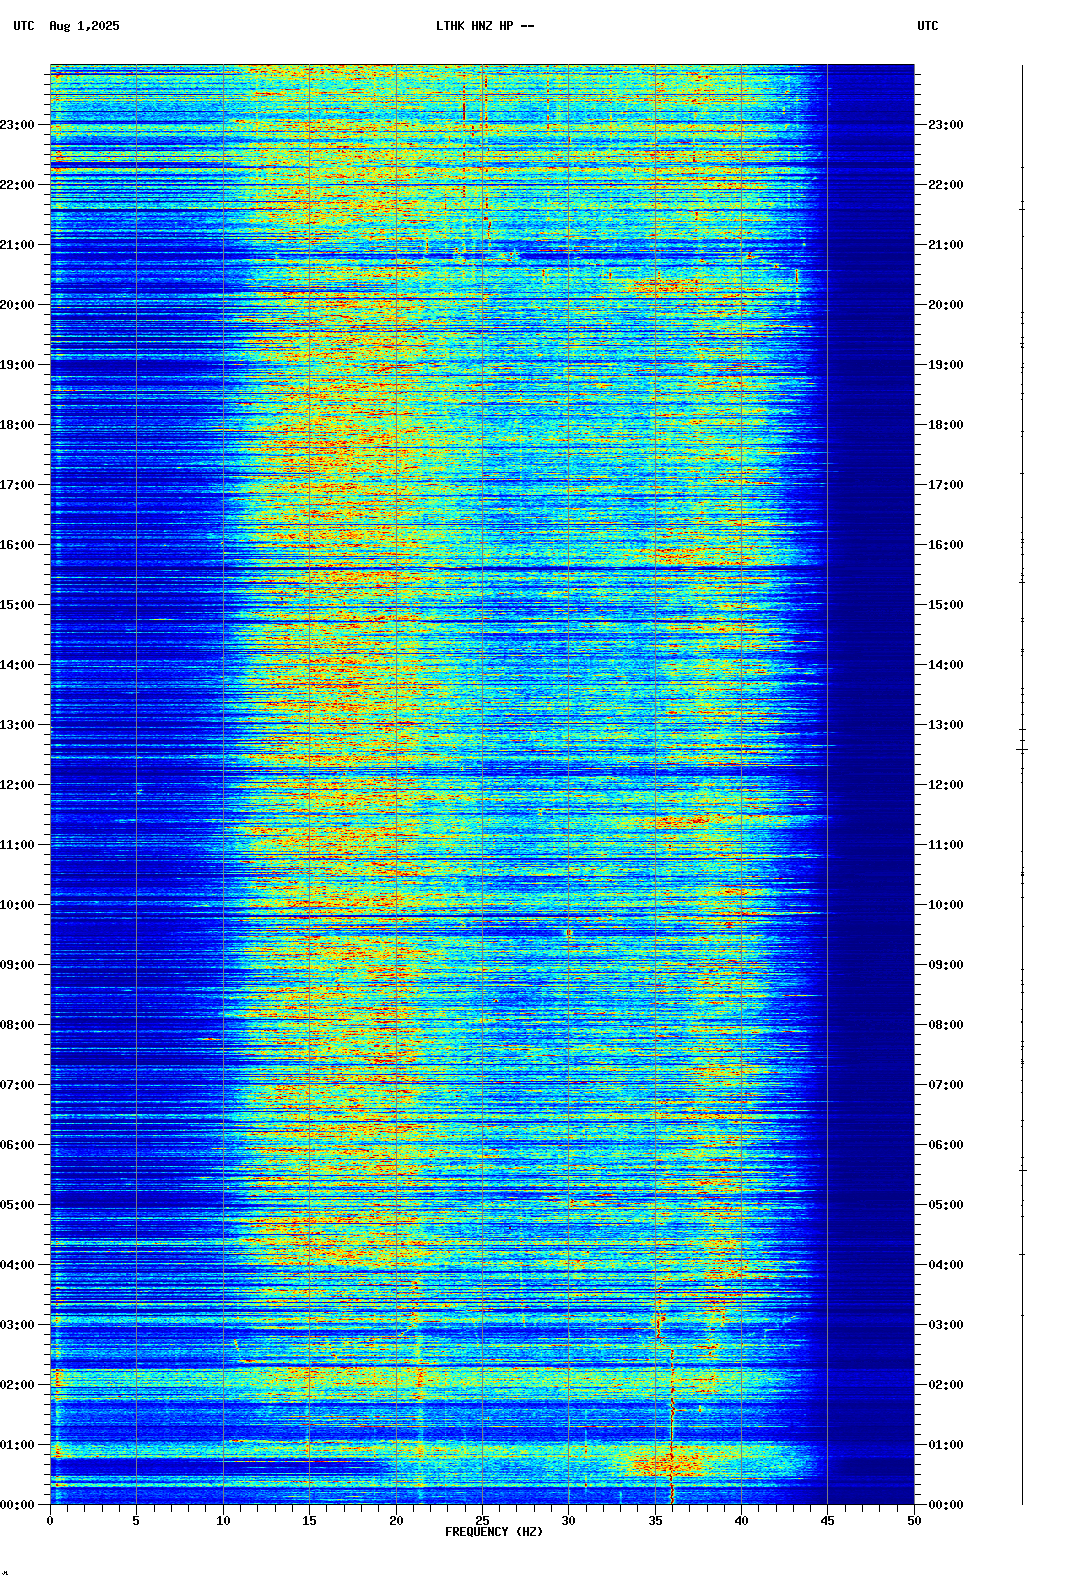
Task: Click the left axis 20:00 time label
Action: (x=17, y=305)
